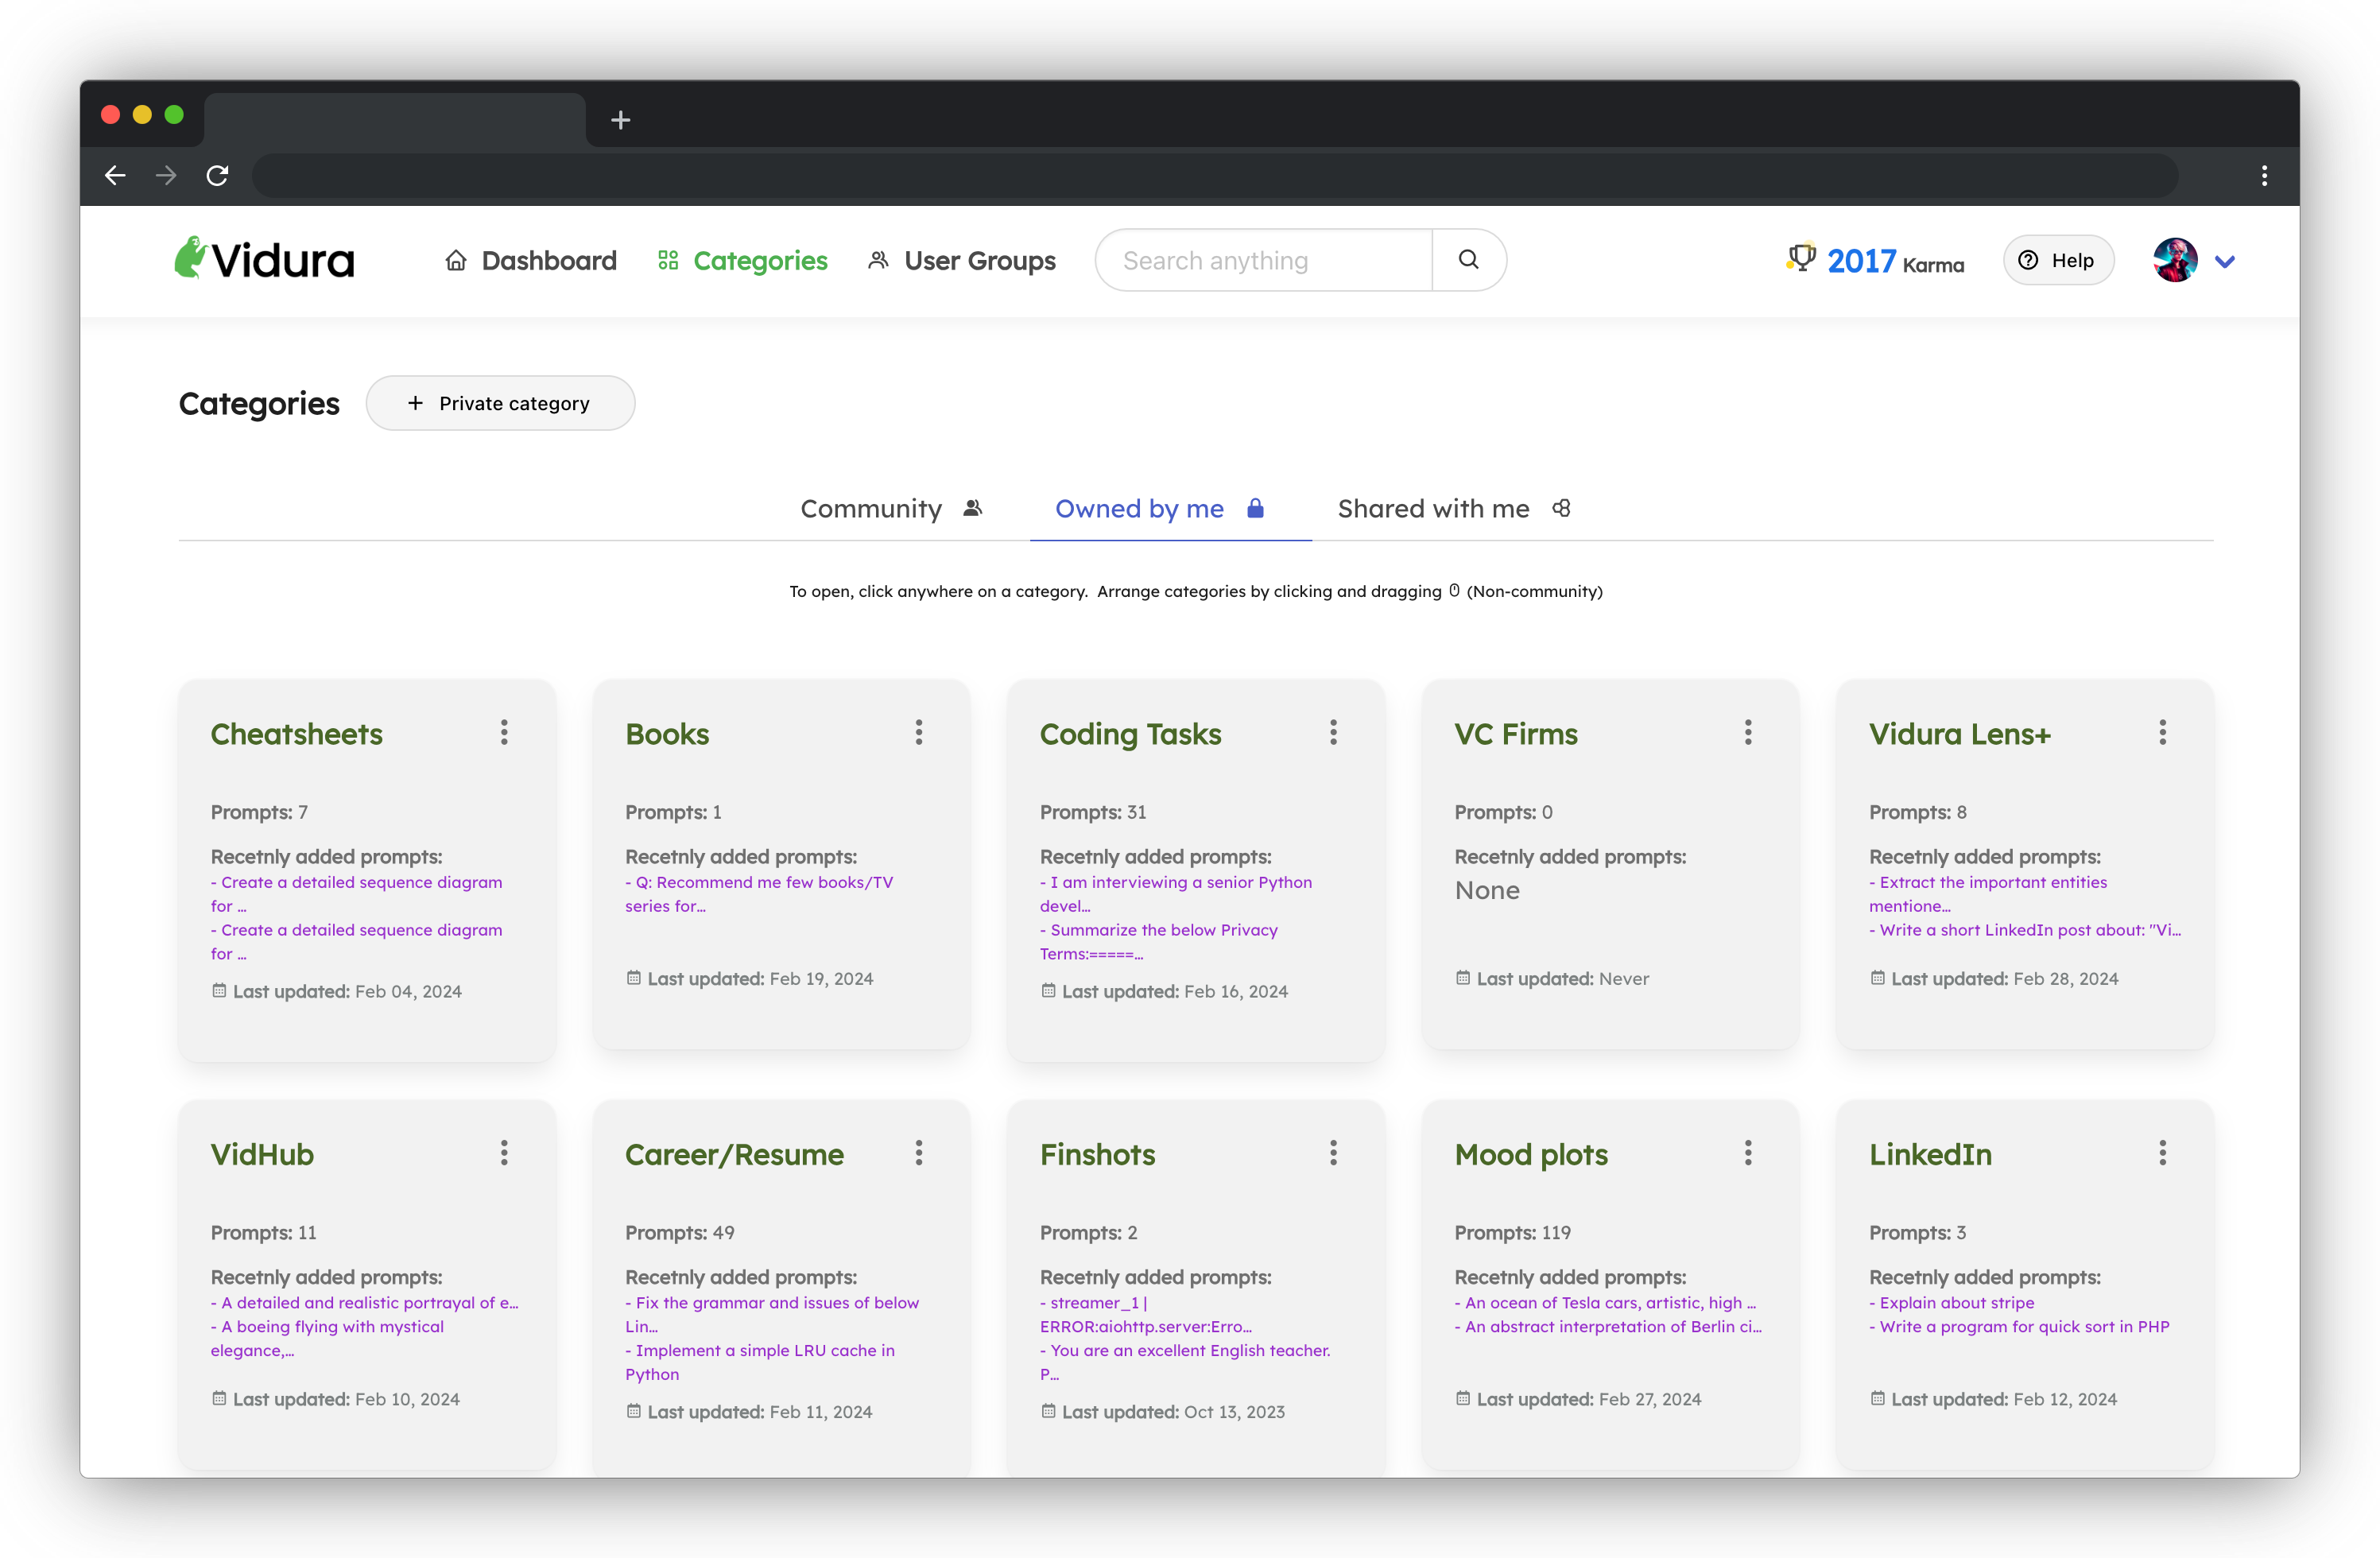This screenshot has width=2380, height=1558.
Task: Open the Mood plots card options menu
Action: (1747, 1153)
